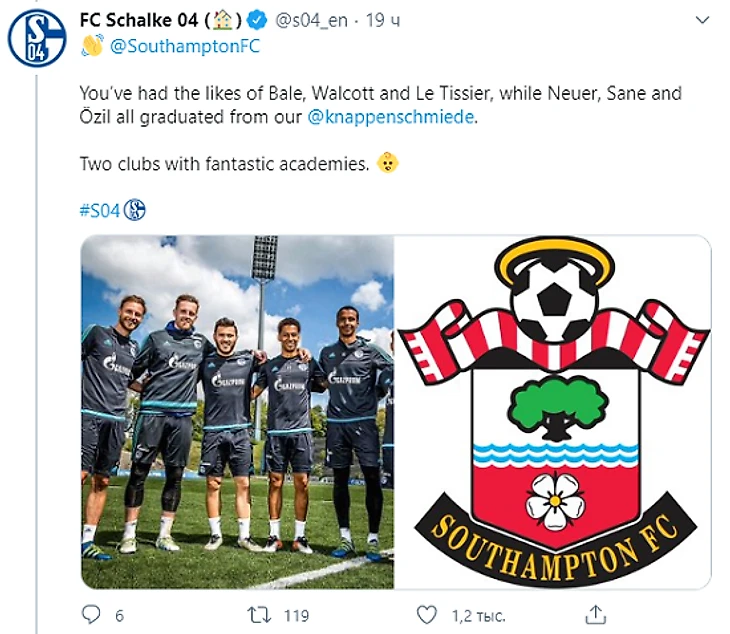This screenshot has width=730, height=634.
Task: Click the reply speech bubble icon
Action: pyautogui.click(x=91, y=615)
